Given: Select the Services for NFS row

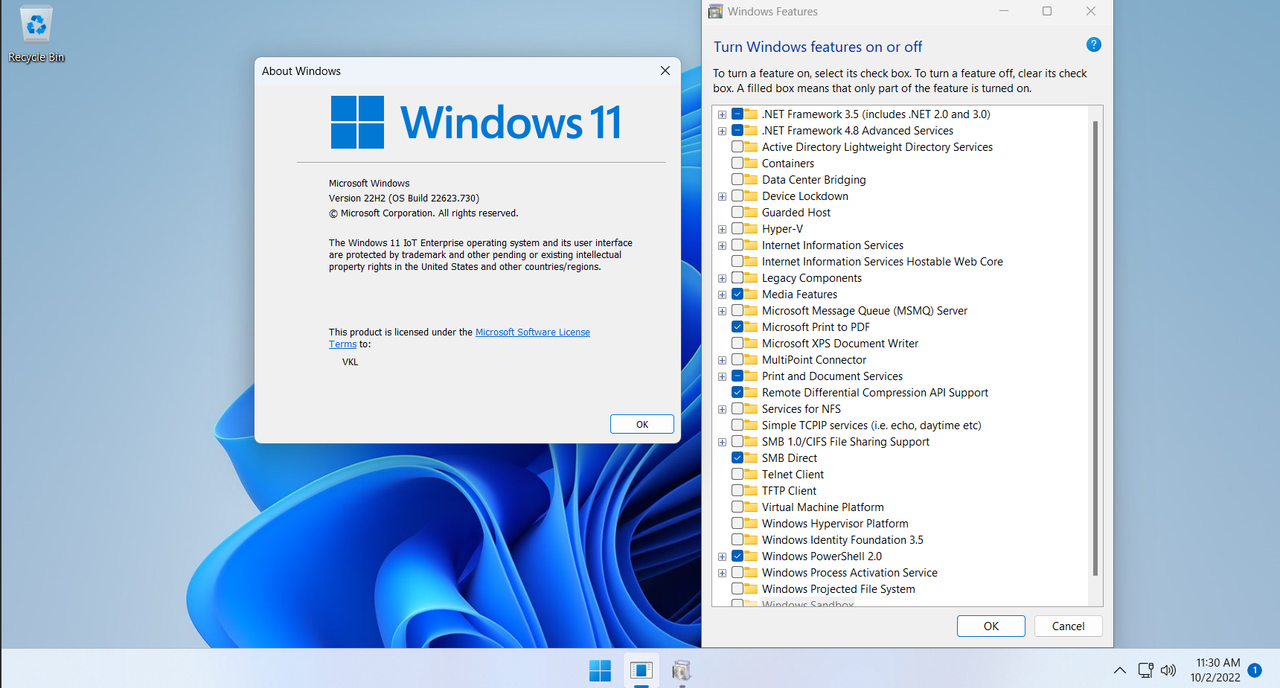Looking at the screenshot, I should pyautogui.click(x=801, y=409).
